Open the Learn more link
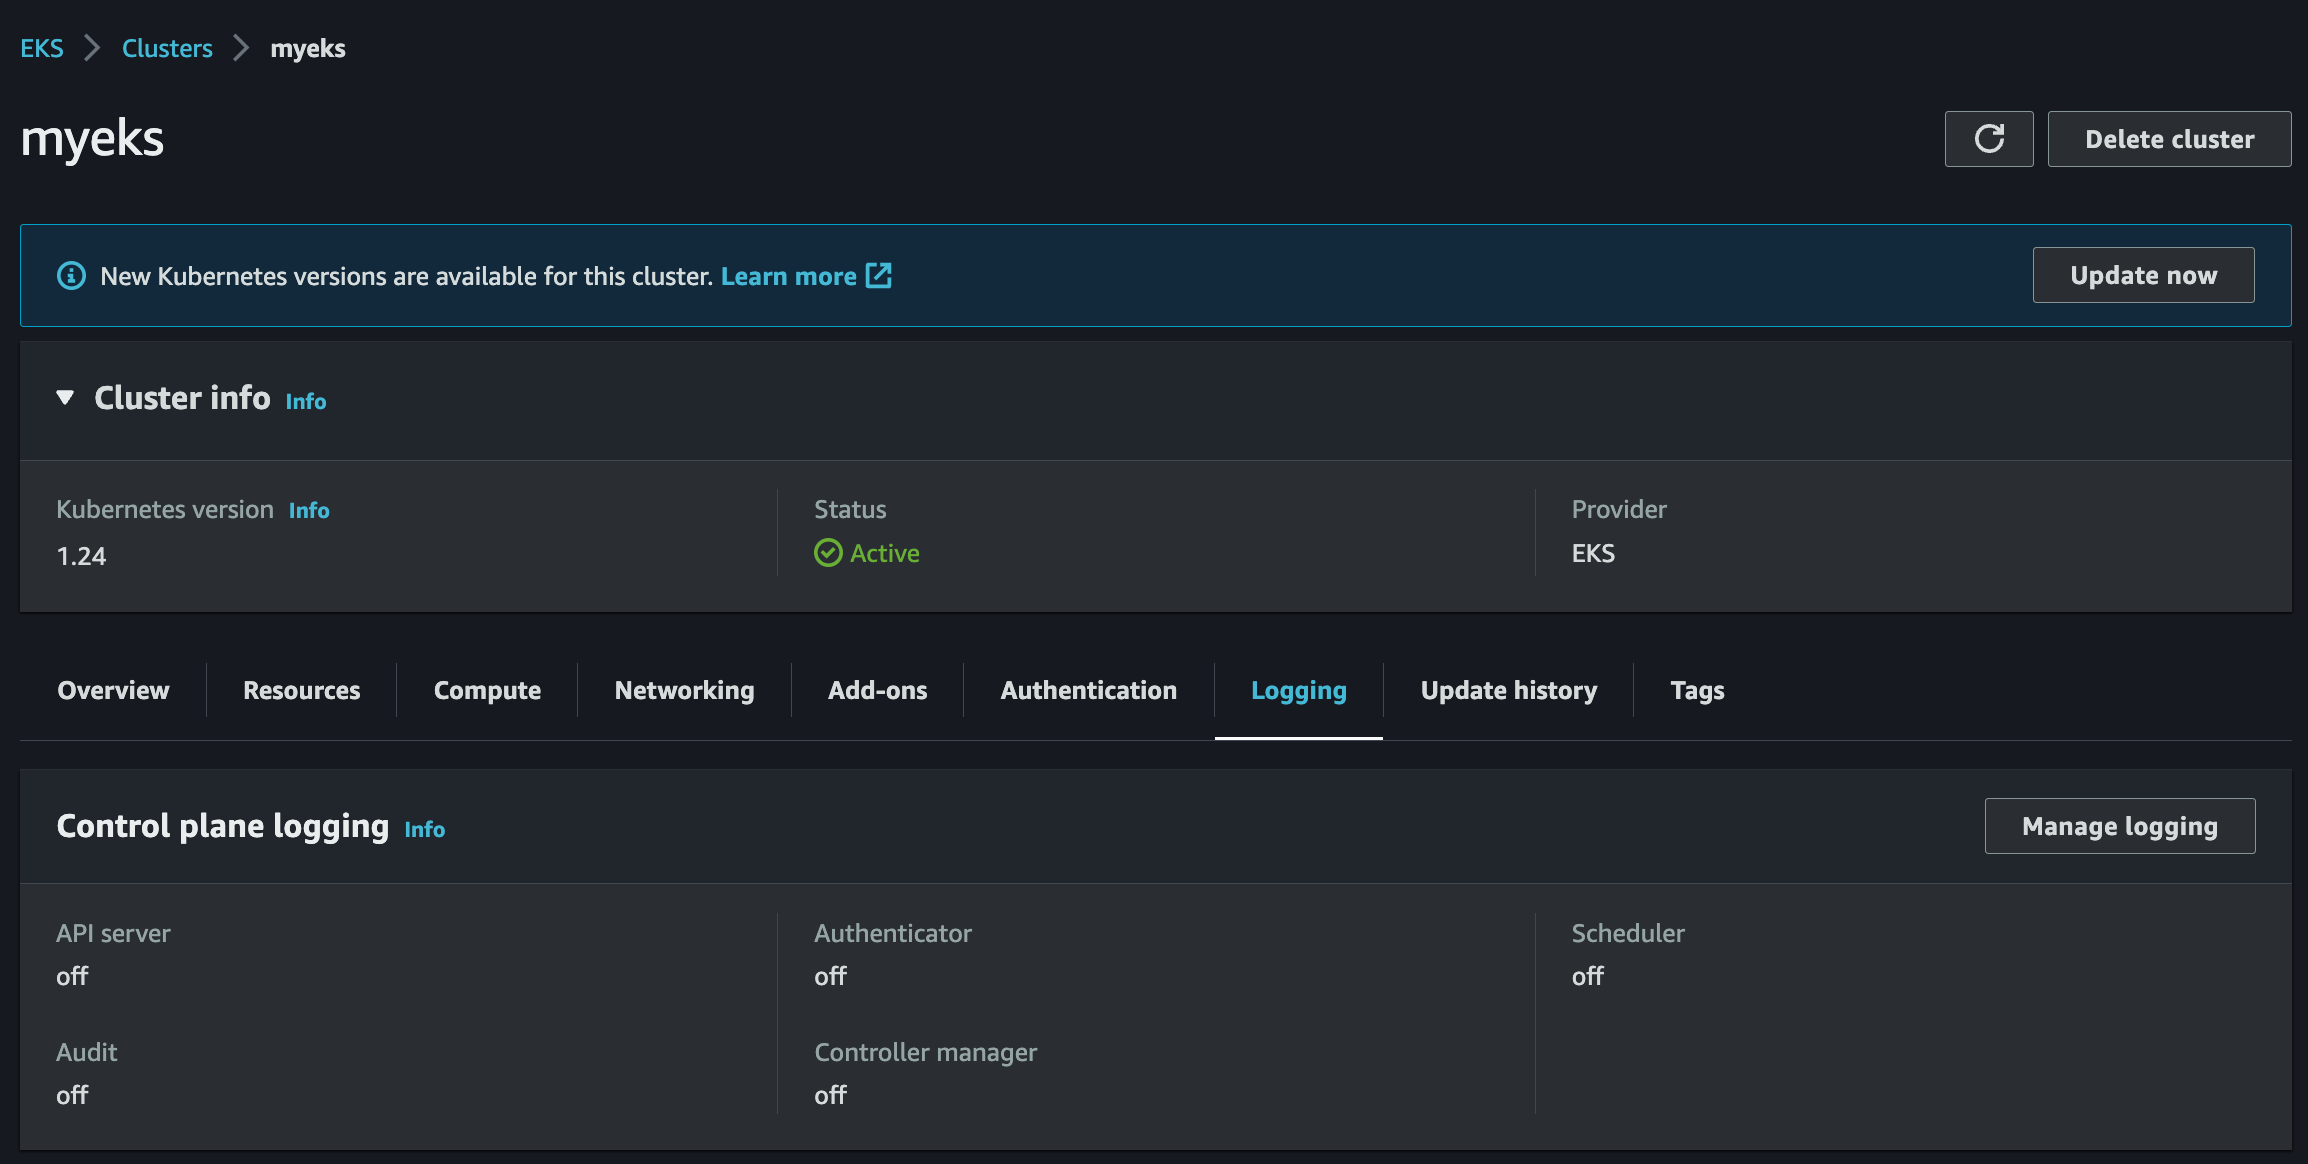The image size is (2308, 1164). tap(788, 276)
